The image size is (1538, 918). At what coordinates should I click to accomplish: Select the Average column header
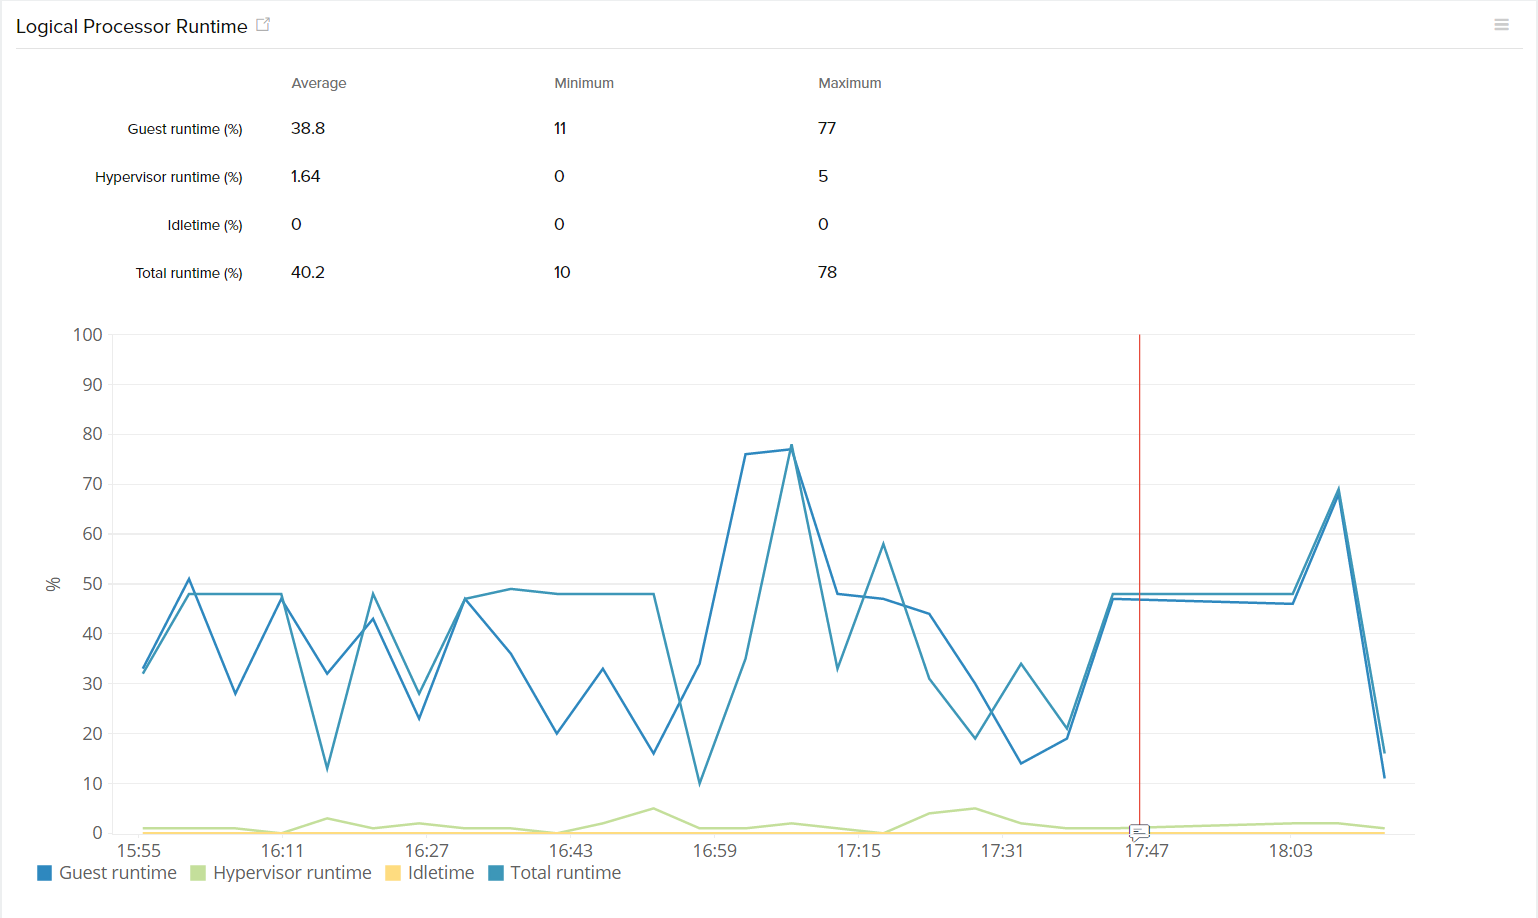319,83
